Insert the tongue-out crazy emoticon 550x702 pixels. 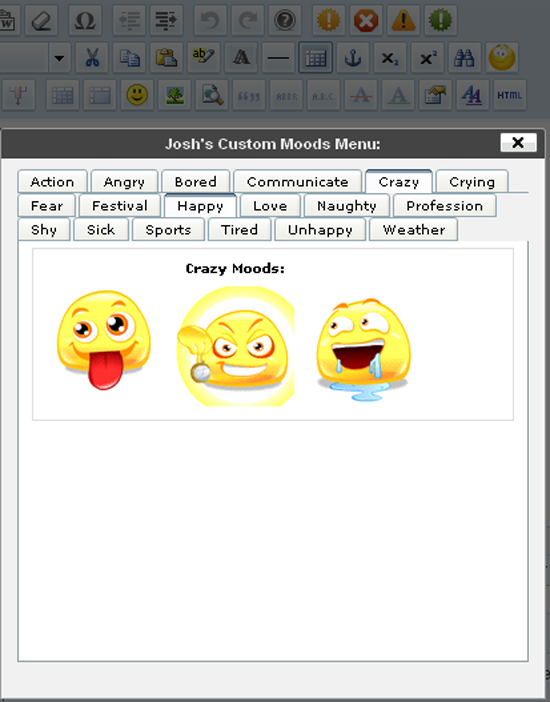click(x=104, y=340)
